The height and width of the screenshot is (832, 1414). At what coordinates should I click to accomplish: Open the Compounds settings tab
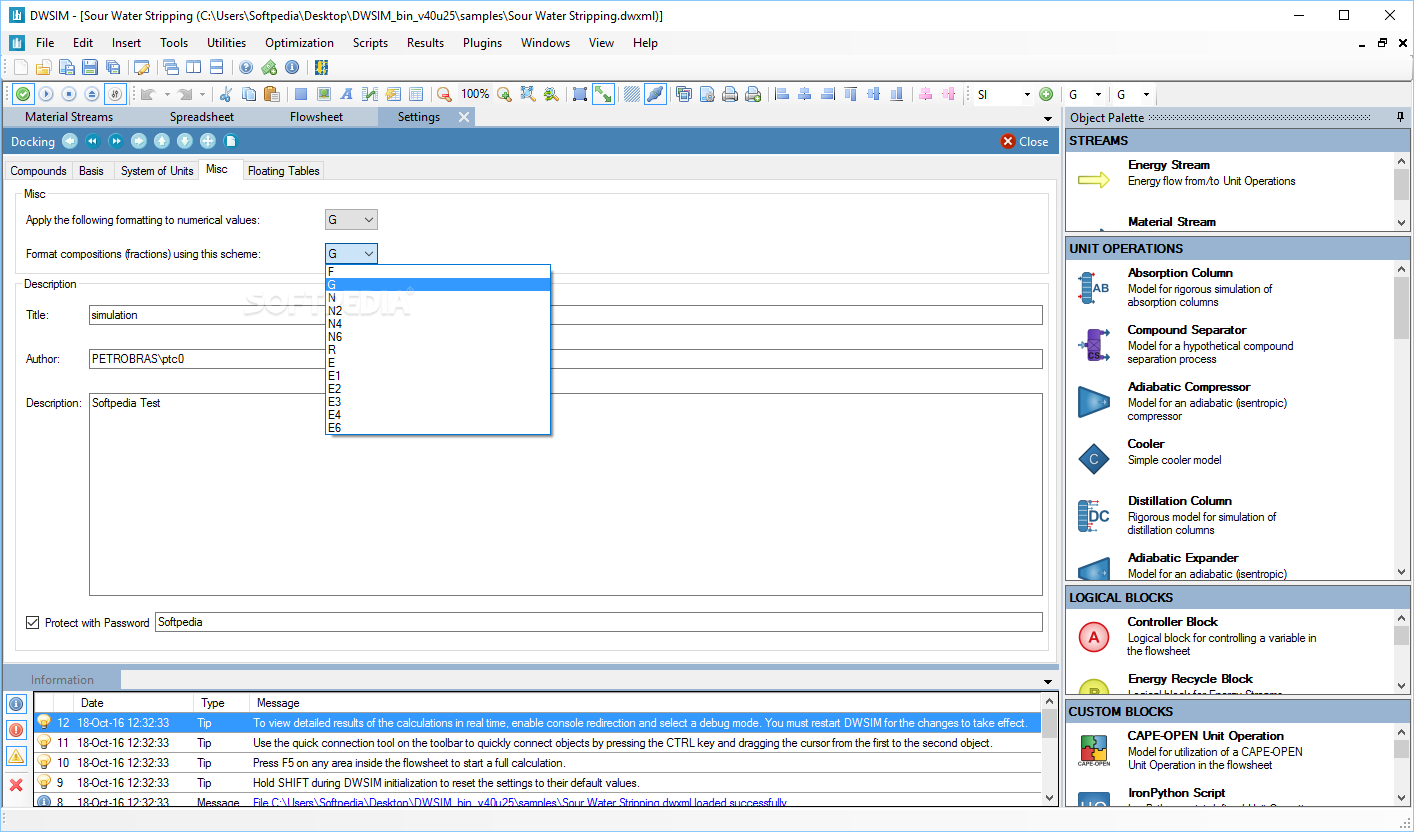coord(38,171)
